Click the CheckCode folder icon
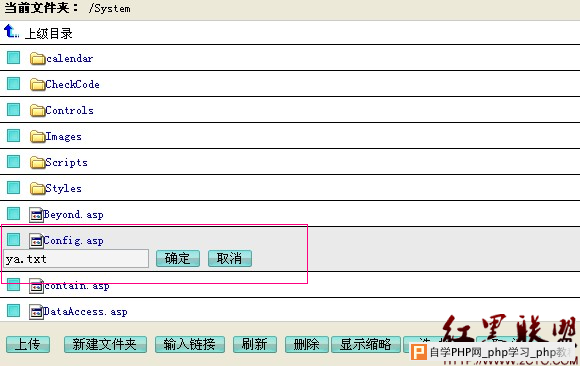 click(37, 84)
